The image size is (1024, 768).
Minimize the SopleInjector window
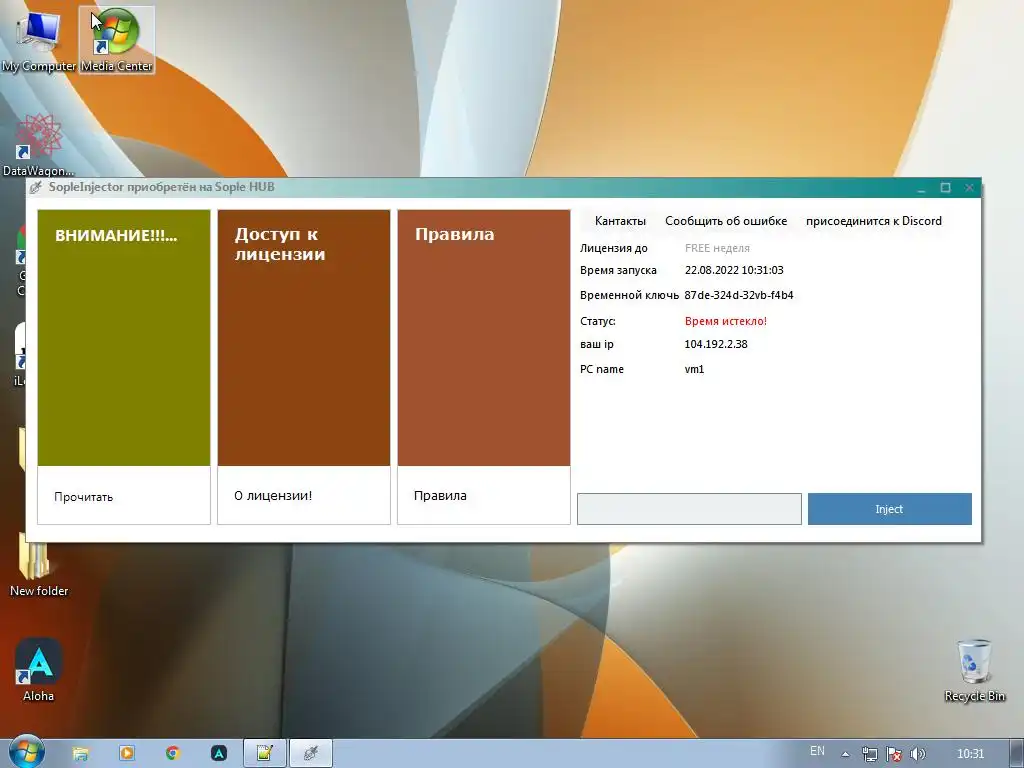tap(921, 188)
